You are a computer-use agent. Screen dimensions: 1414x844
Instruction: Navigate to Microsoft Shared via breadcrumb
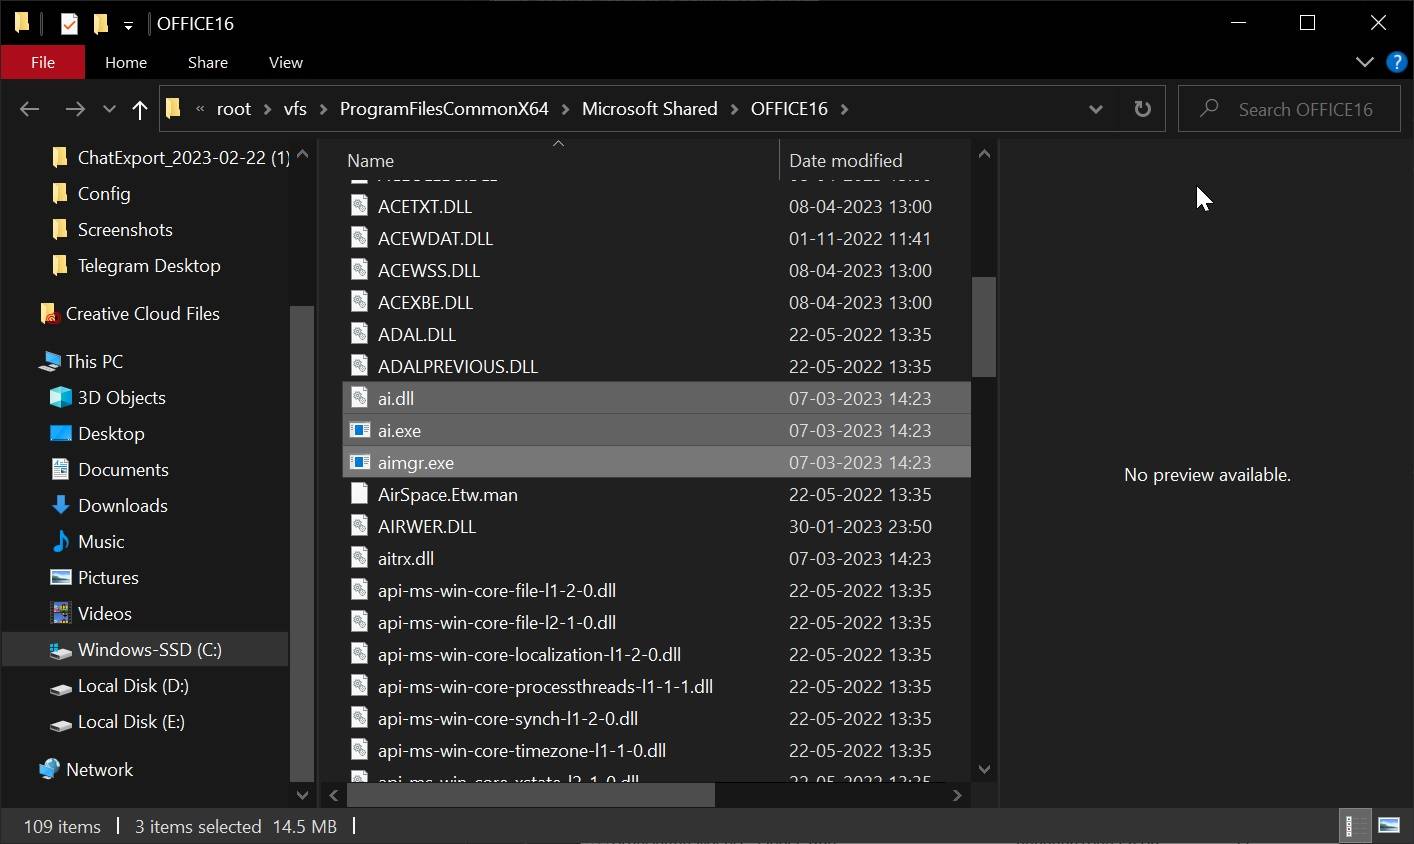point(649,108)
